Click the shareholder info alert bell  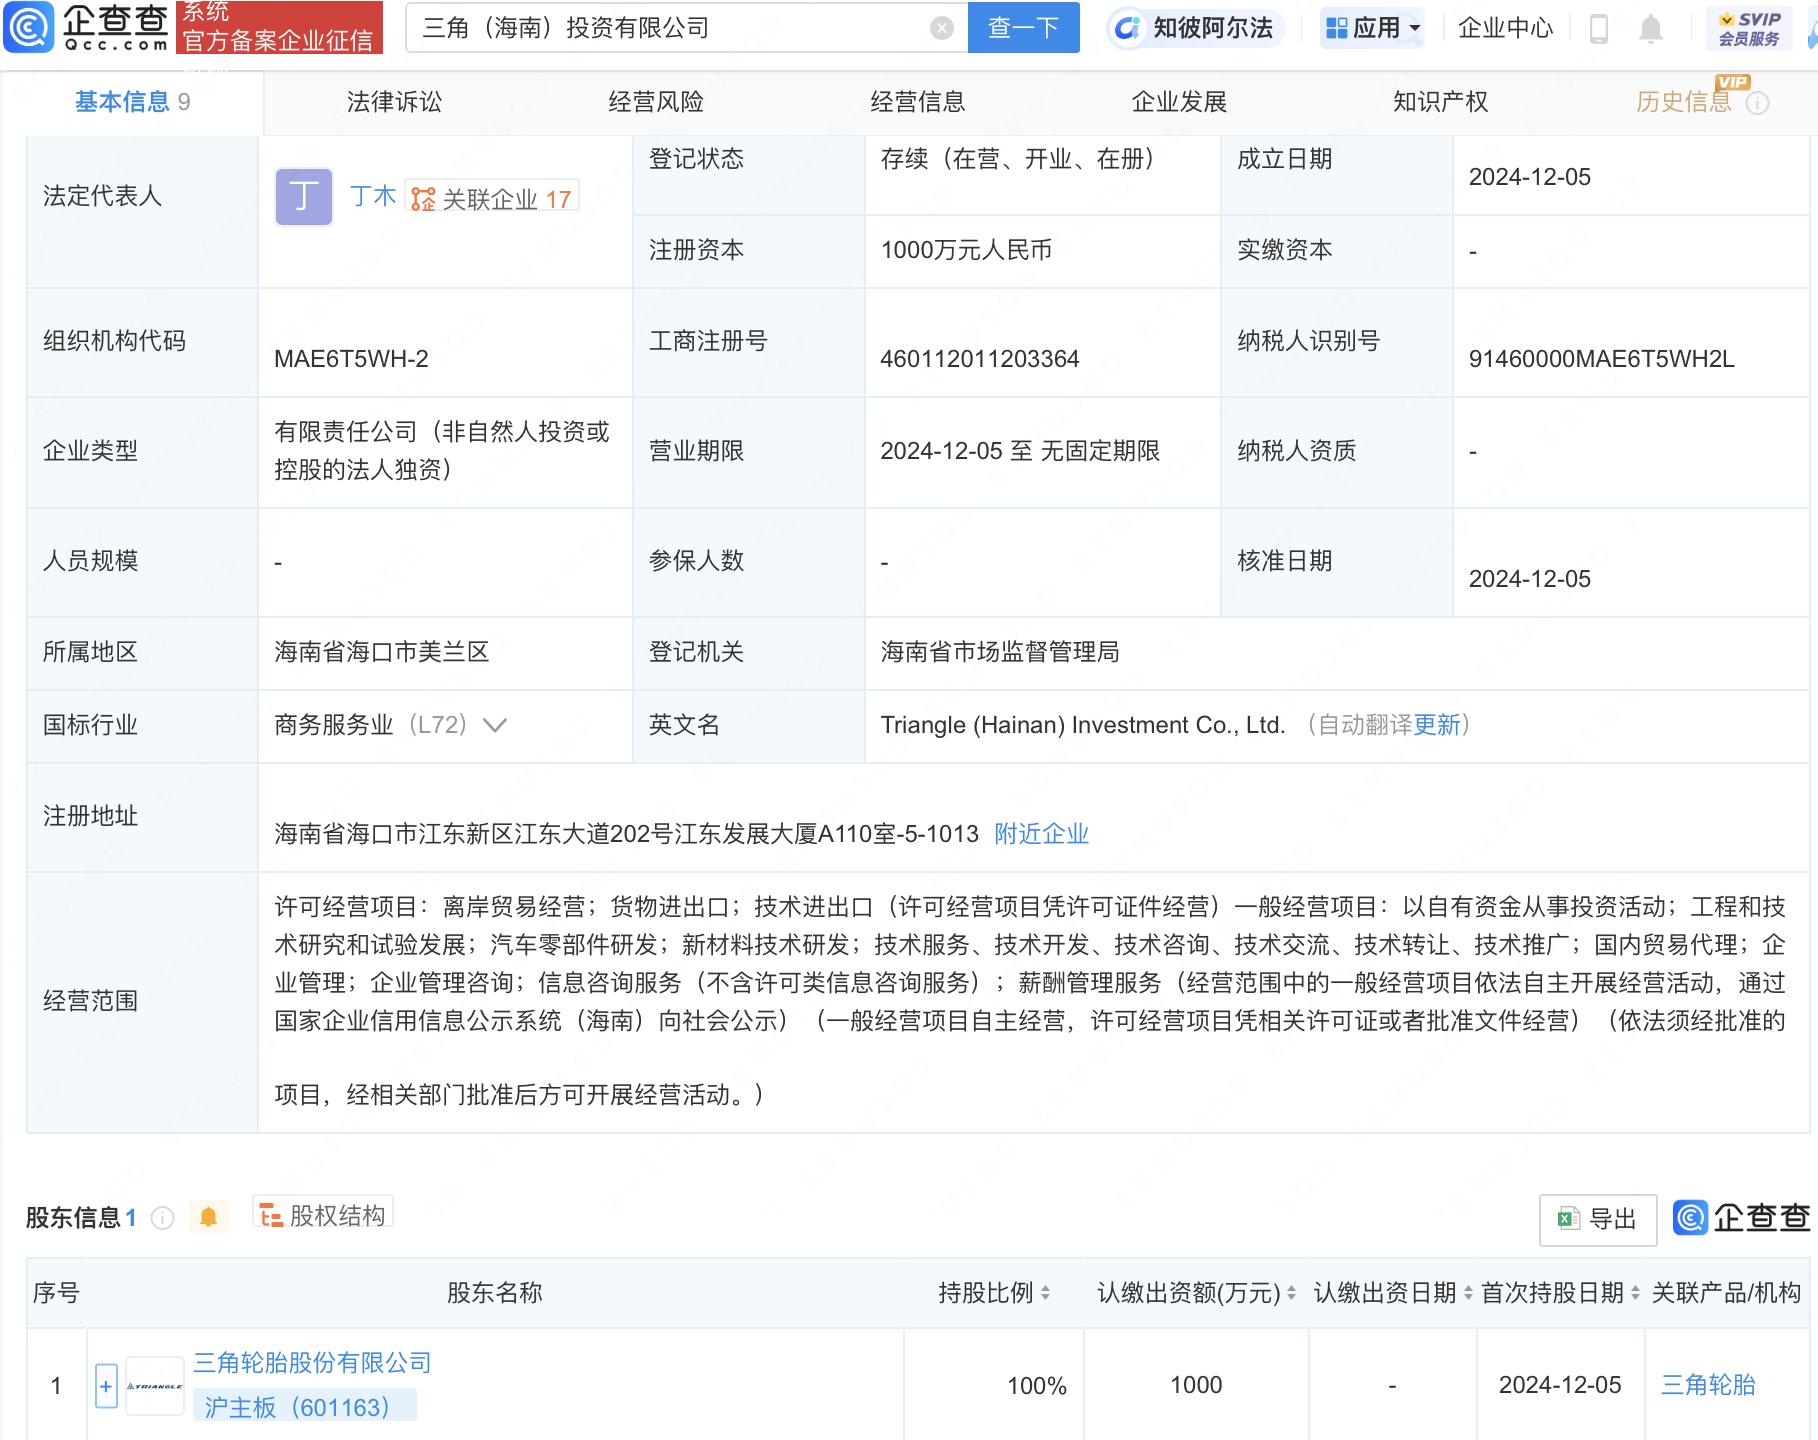pyautogui.click(x=208, y=1217)
